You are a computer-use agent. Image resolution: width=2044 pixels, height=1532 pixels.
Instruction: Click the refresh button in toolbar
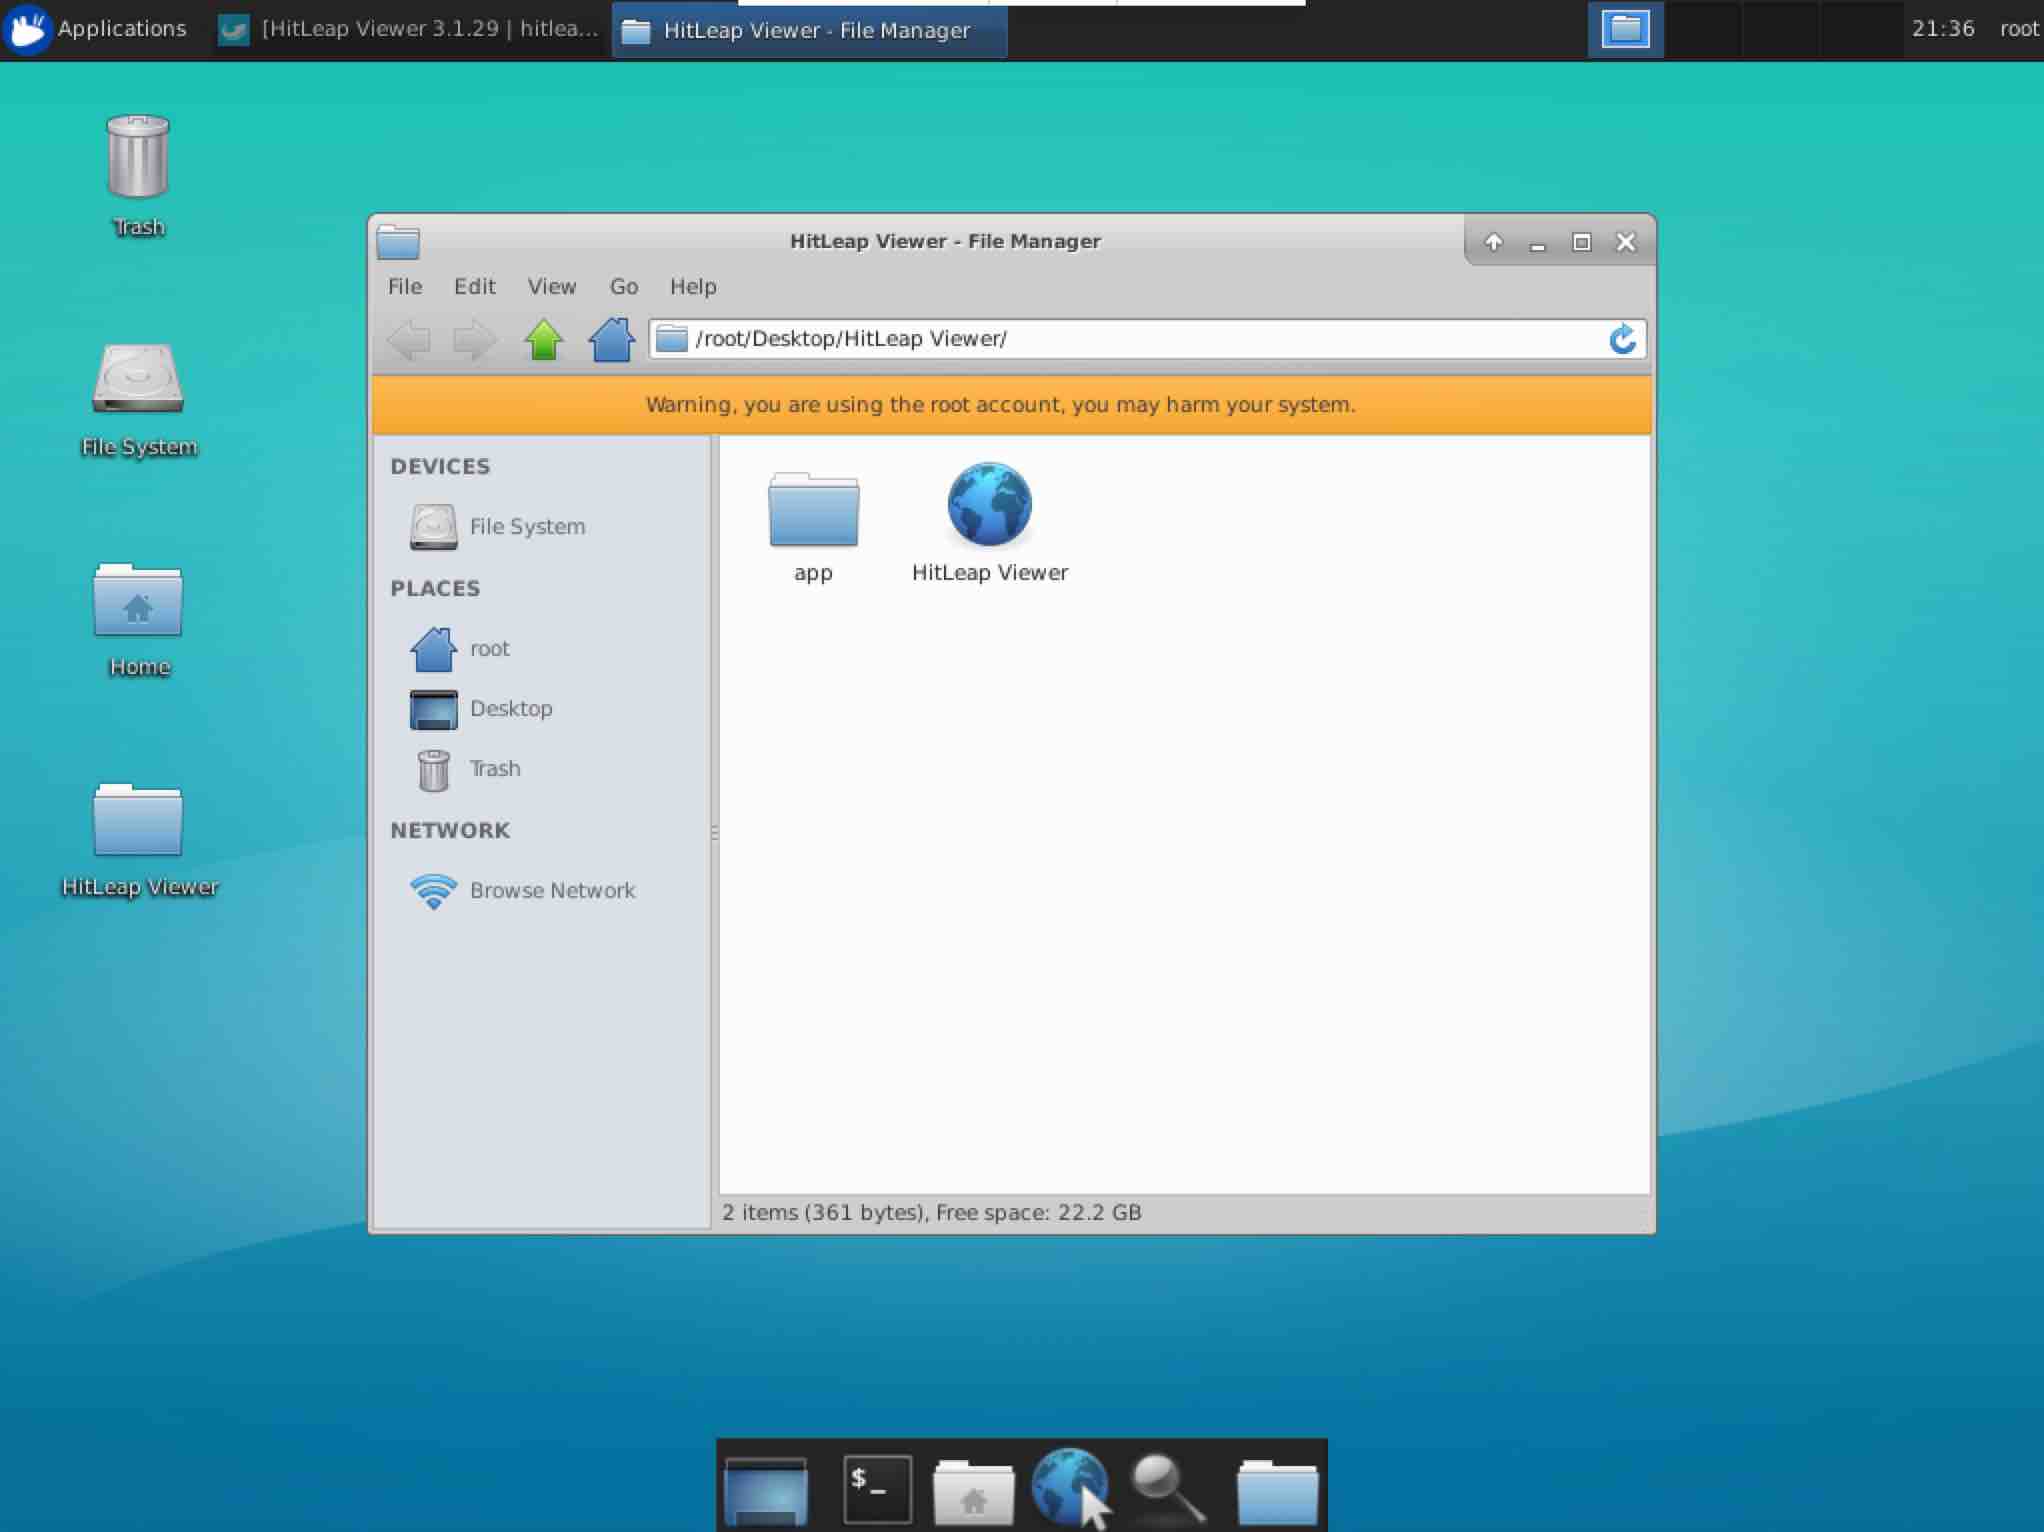pos(1622,338)
